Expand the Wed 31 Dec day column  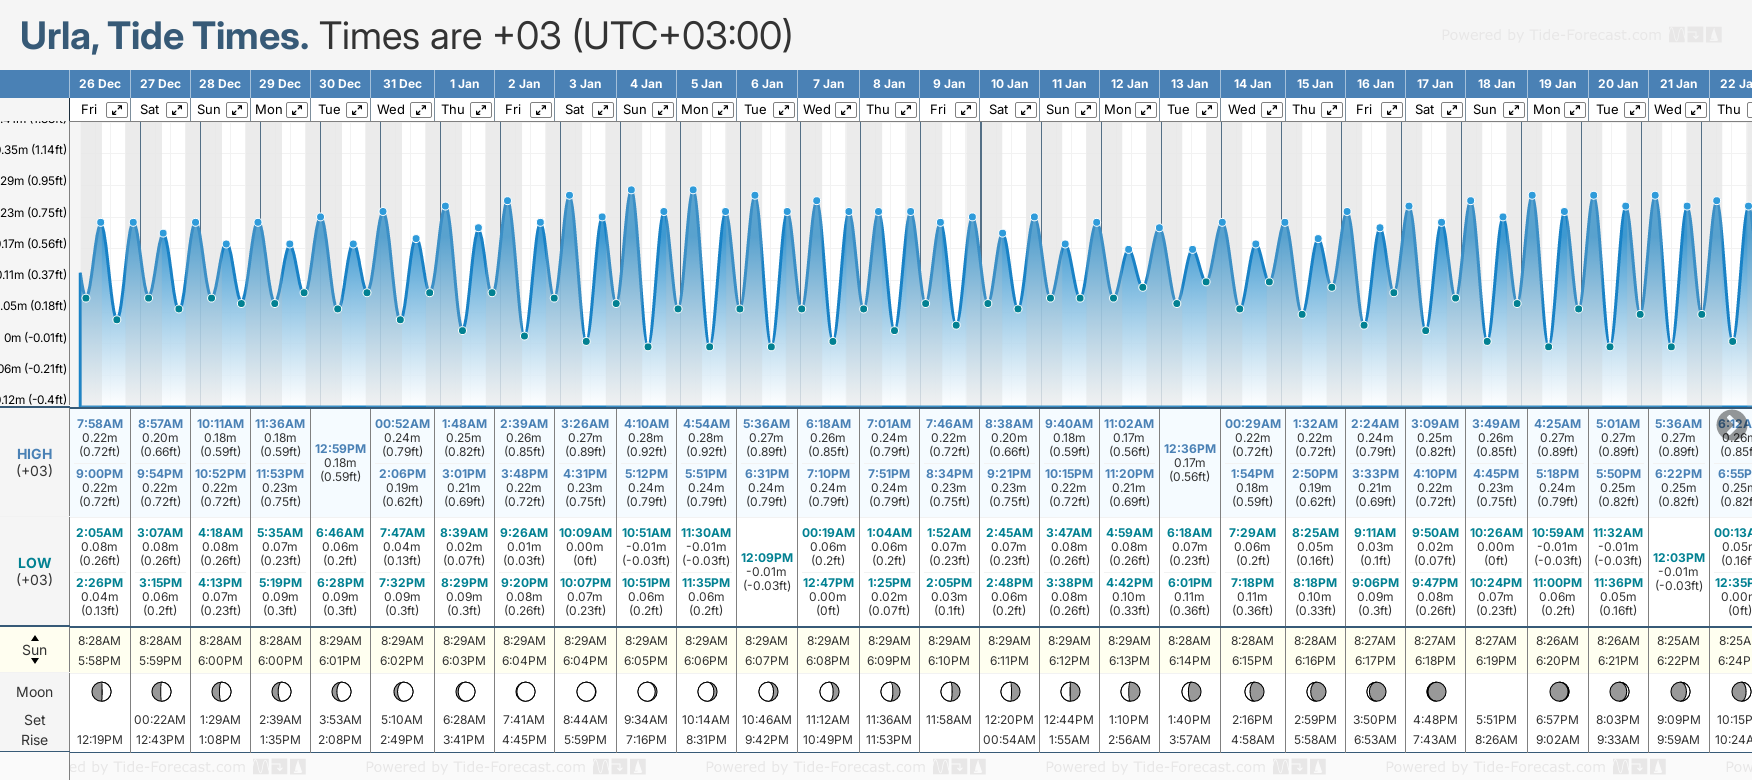click(x=421, y=110)
